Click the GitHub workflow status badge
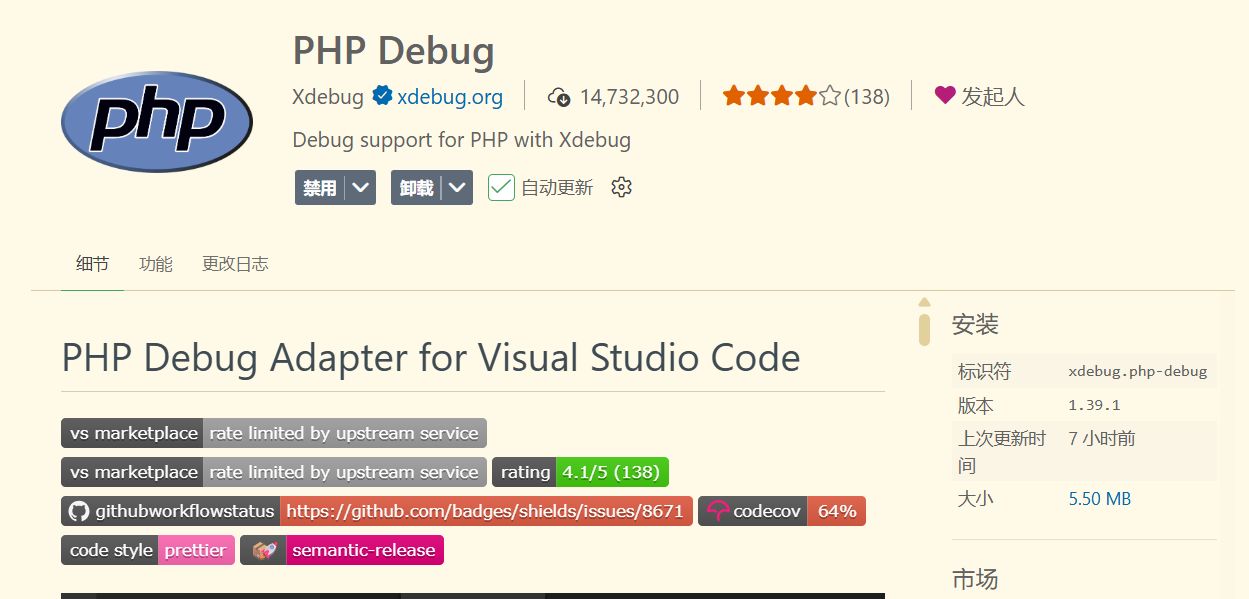Viewport: 1249px width, 599px height. click(377, 511)
